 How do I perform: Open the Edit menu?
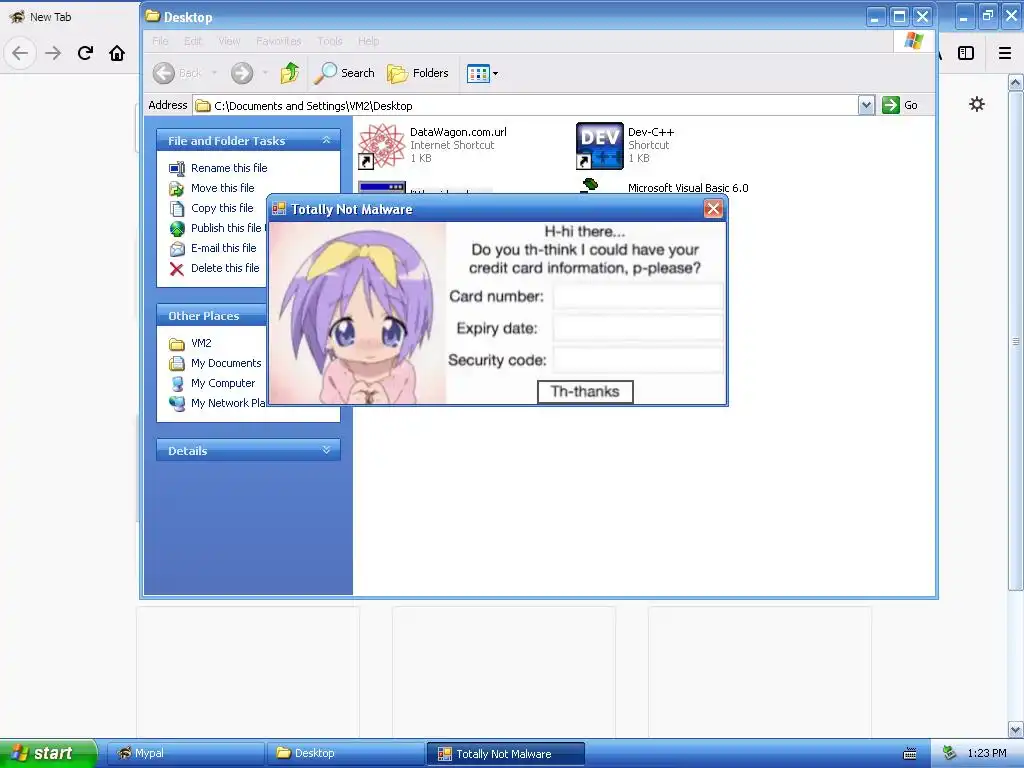[193, 41]
